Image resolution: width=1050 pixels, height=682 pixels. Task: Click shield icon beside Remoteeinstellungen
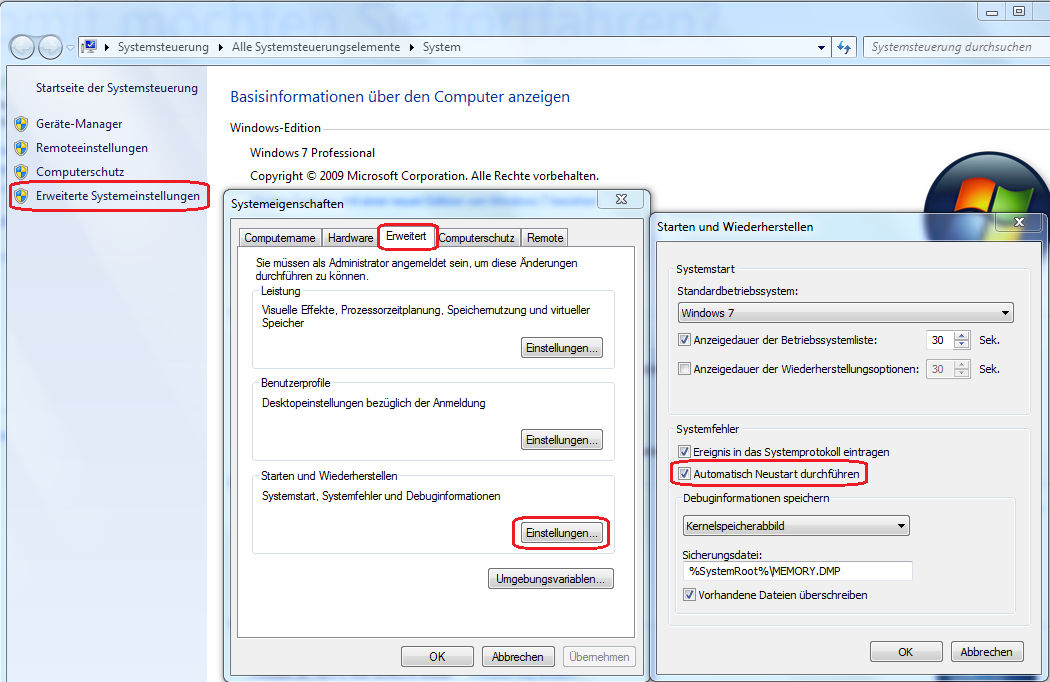21,148
